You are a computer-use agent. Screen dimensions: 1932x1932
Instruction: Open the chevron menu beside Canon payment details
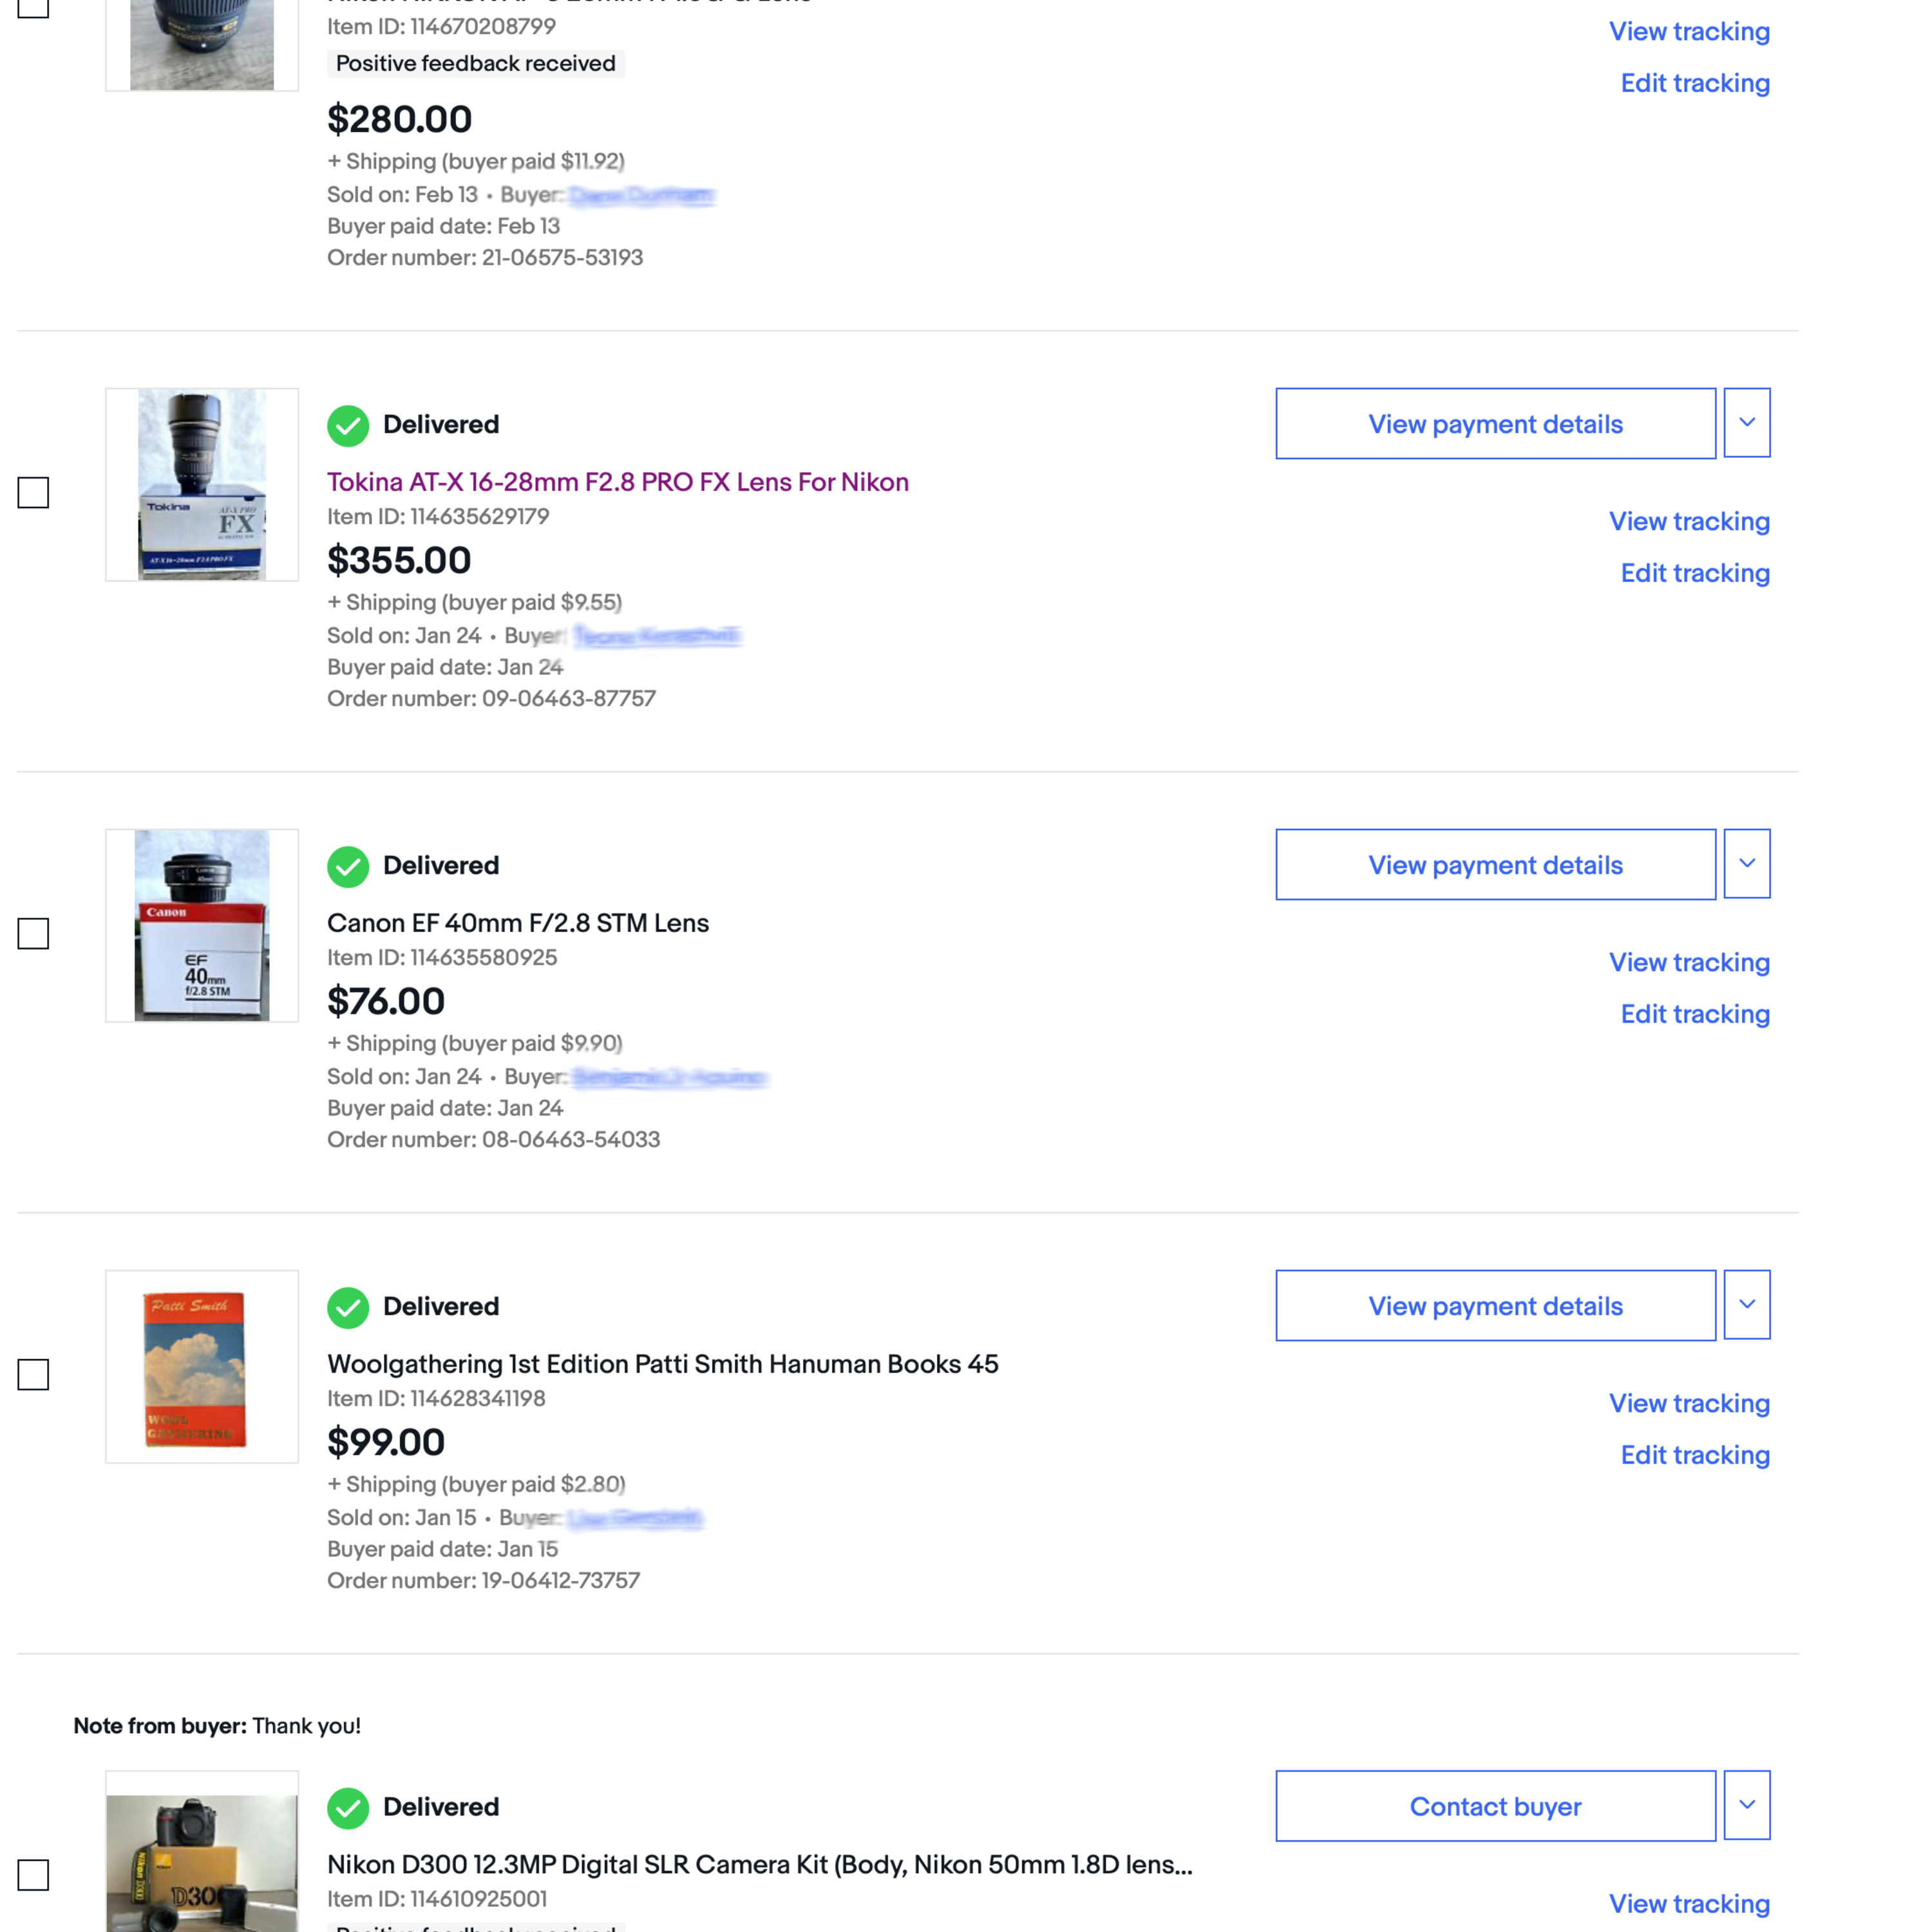point(1747,864)
